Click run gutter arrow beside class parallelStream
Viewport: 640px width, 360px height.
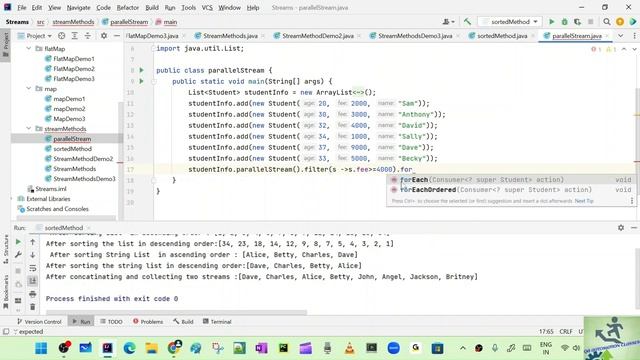(x=142, y=70)
